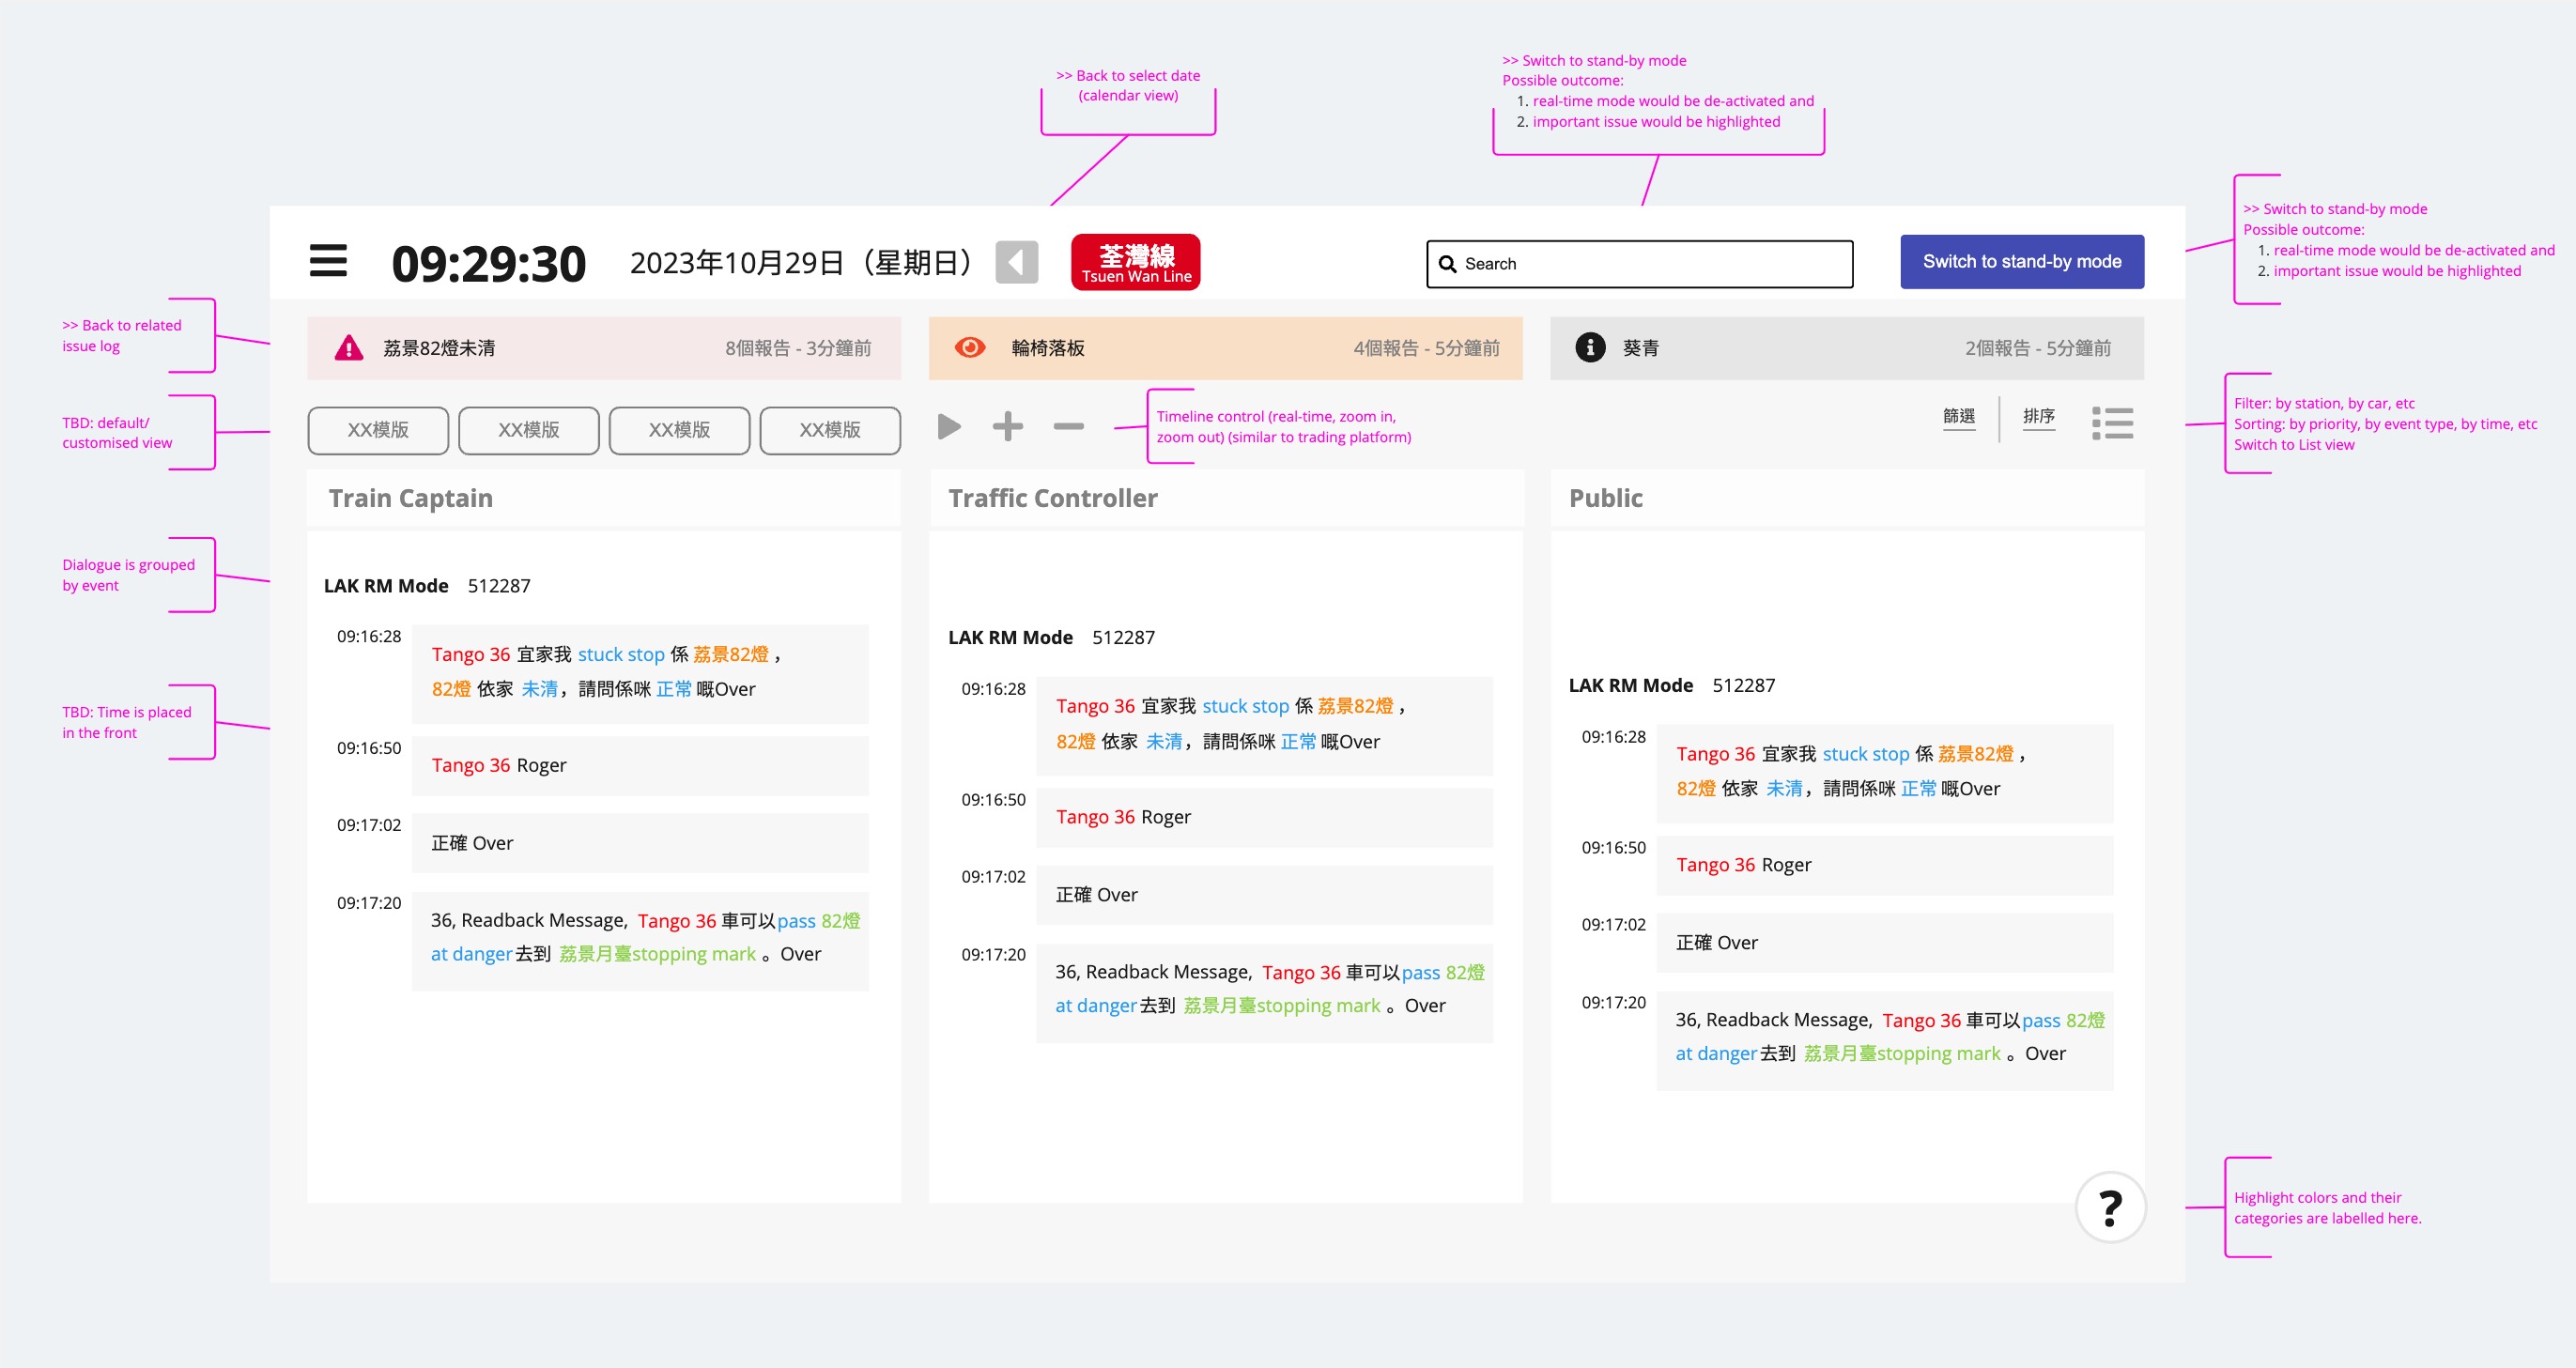This screenshot has width=2576, height=1368.
Task: Select the second XX模版 template button
Action: 529,430
